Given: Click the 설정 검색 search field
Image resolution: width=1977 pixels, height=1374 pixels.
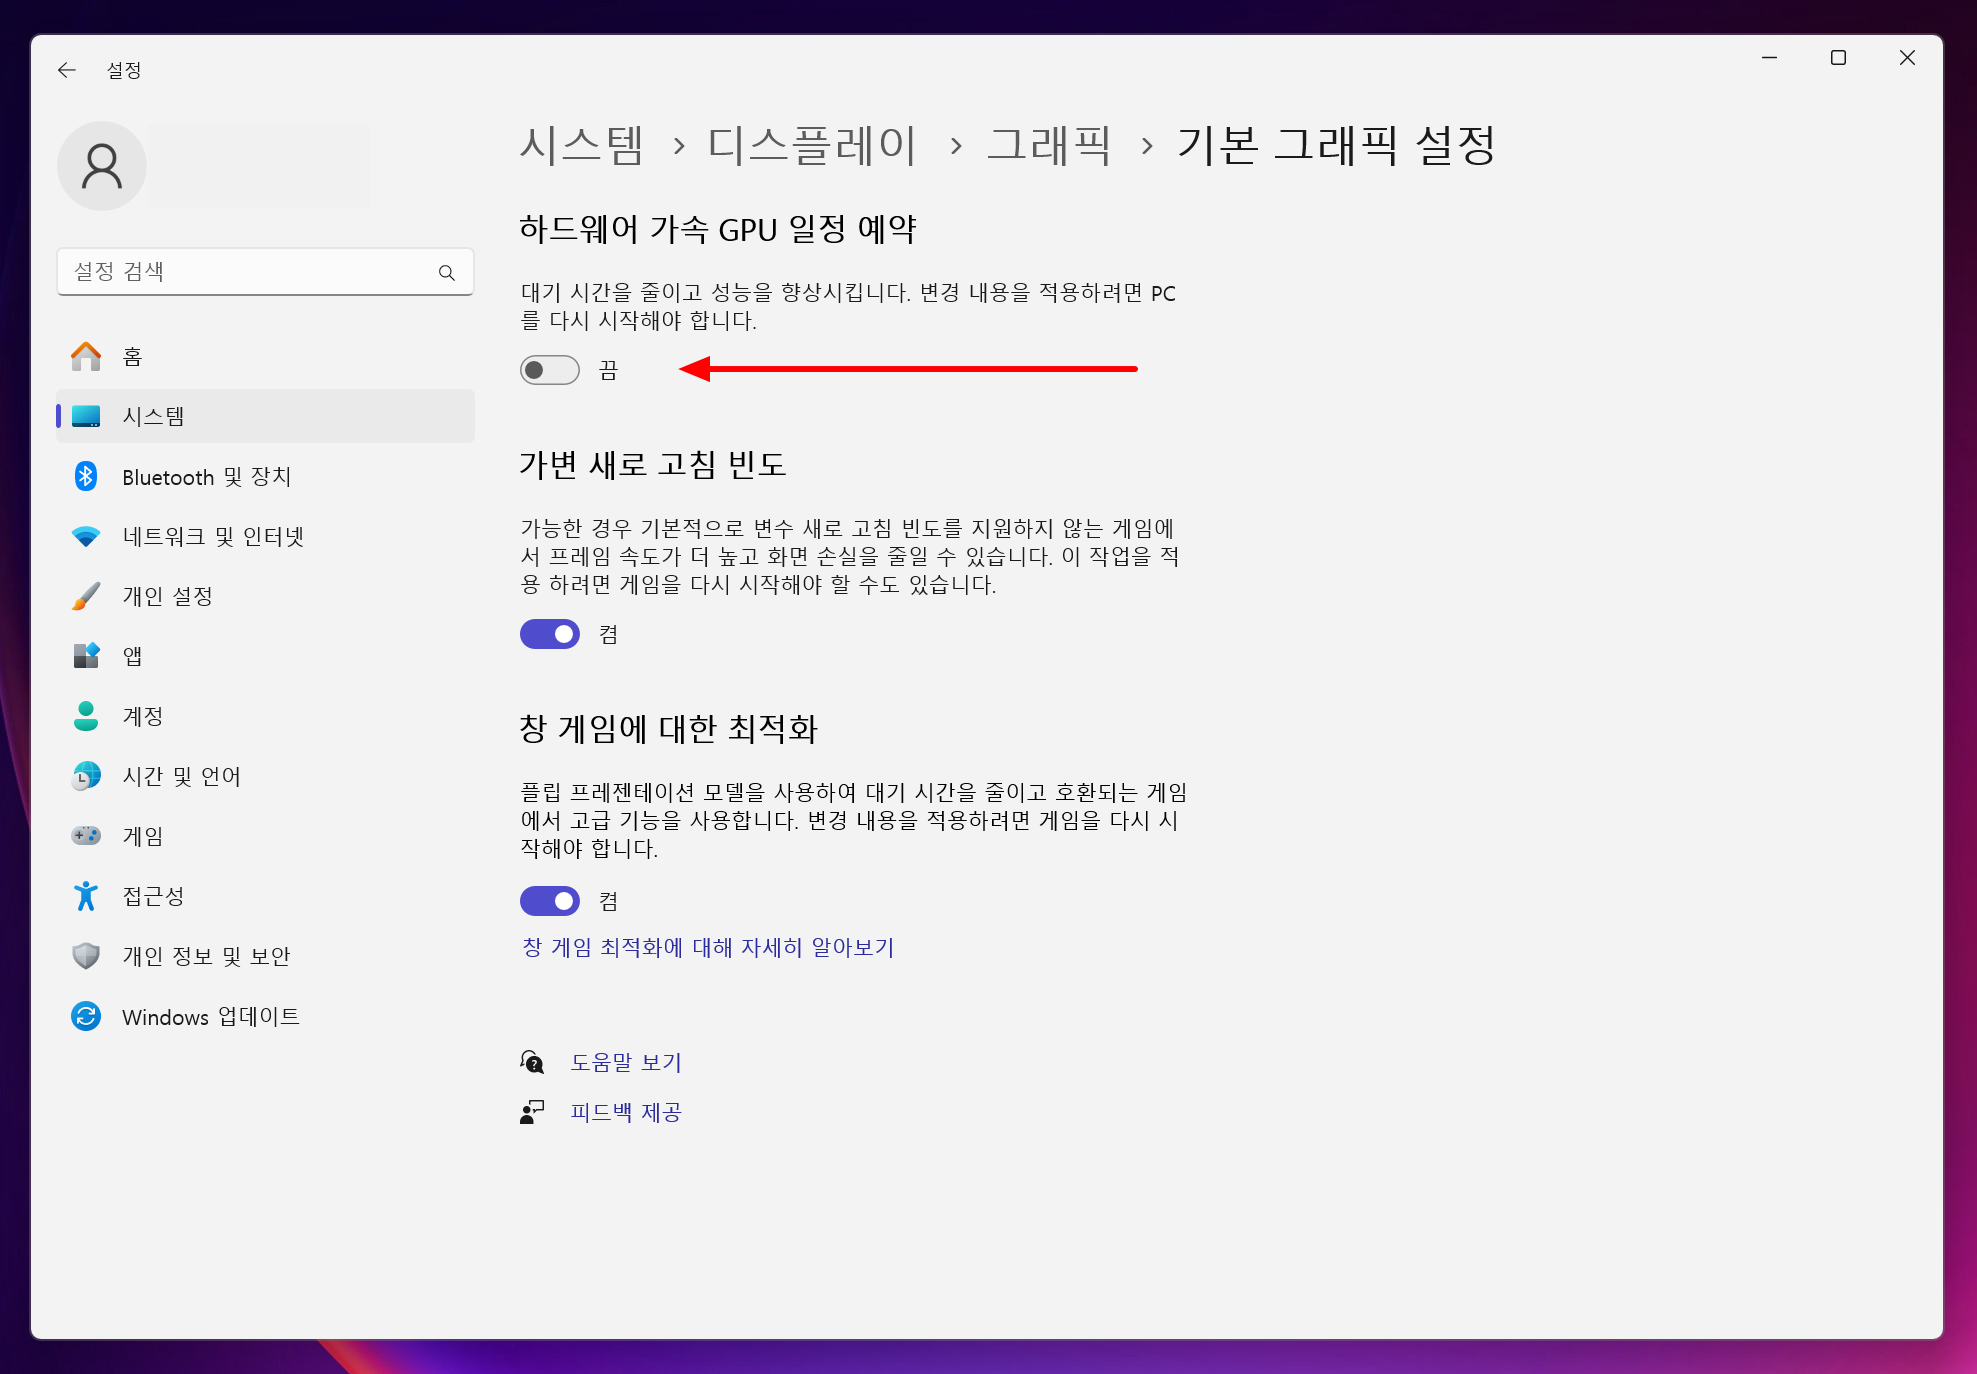Looking at the screenshot, I should (x=250, y=272).
